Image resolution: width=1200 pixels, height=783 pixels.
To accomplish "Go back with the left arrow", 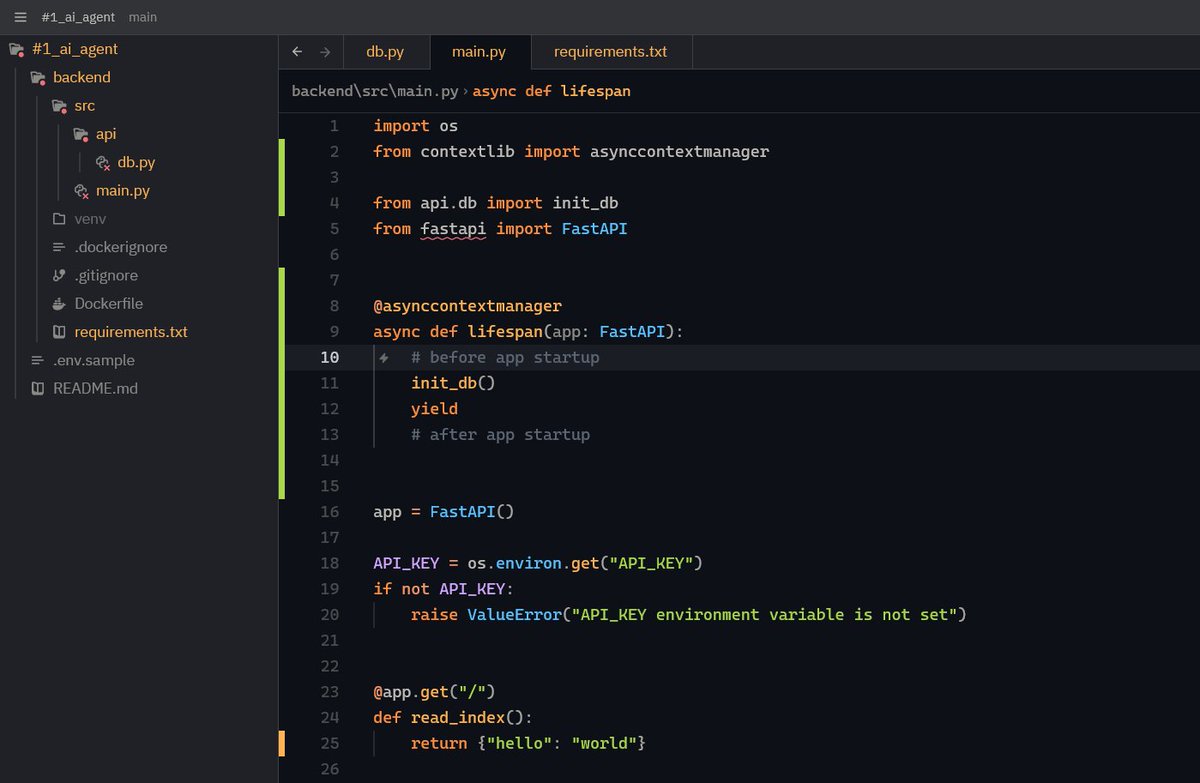I will (297, 52).
